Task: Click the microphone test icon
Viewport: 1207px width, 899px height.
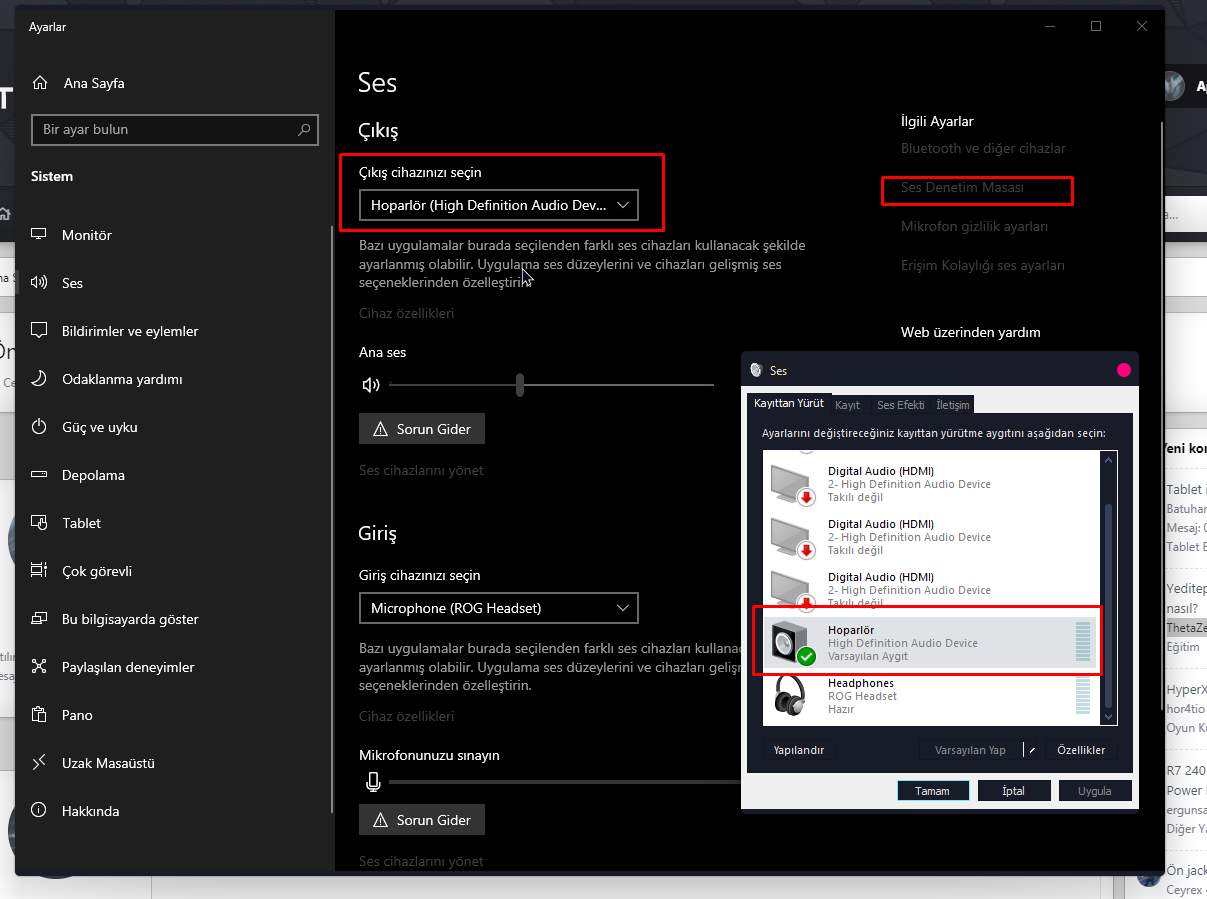Action: click(372, 782)
